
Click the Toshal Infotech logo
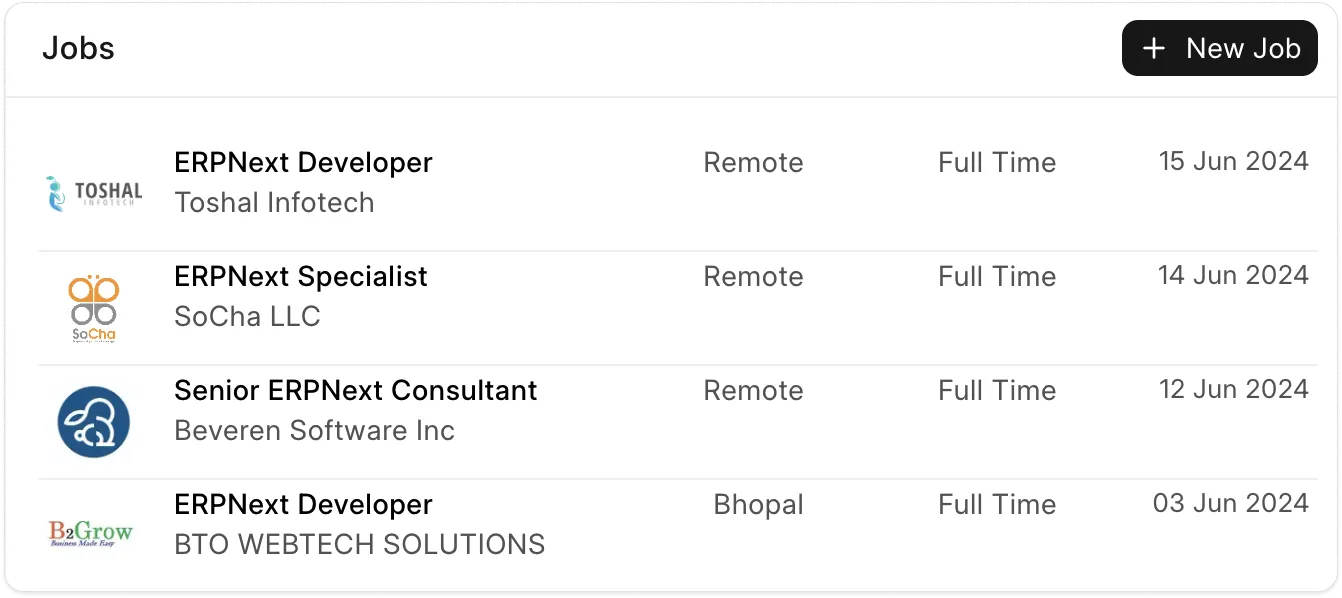(x=94, y=193)
